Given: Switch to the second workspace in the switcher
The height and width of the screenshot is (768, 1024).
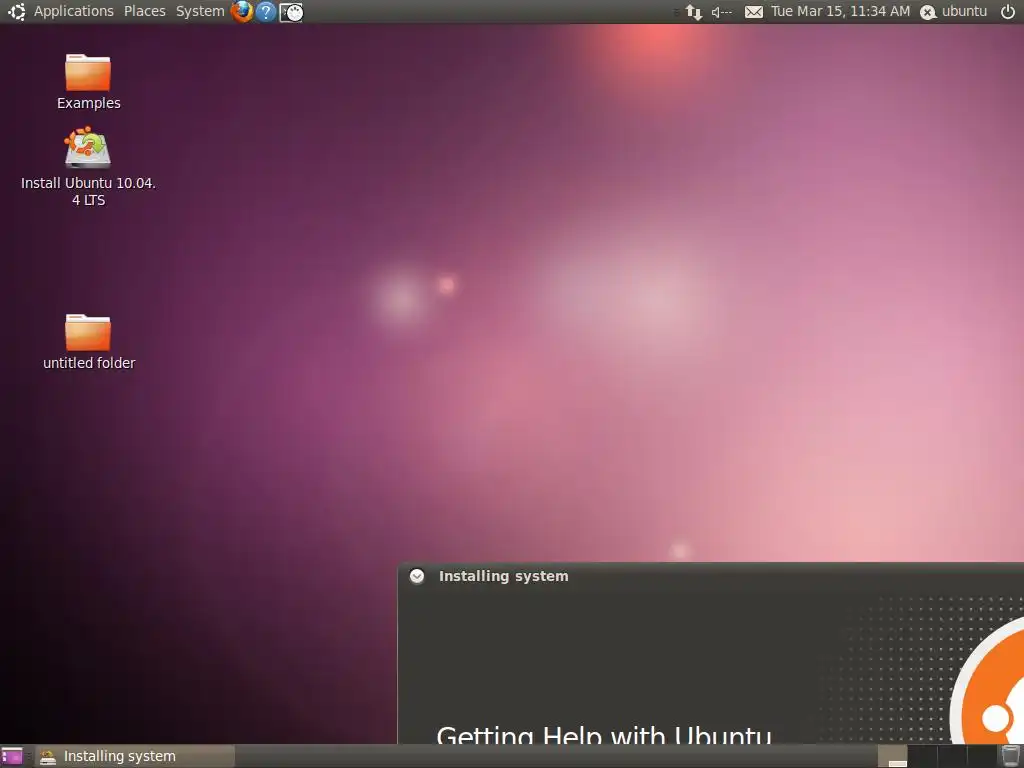Looking at the screenshot, I should point(922,756).
